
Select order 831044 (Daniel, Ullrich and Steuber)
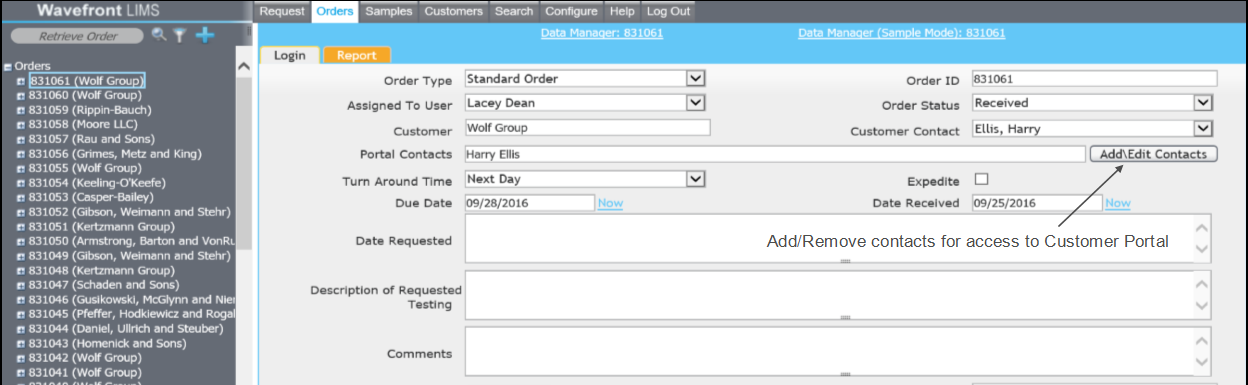(x=125, y=328)
